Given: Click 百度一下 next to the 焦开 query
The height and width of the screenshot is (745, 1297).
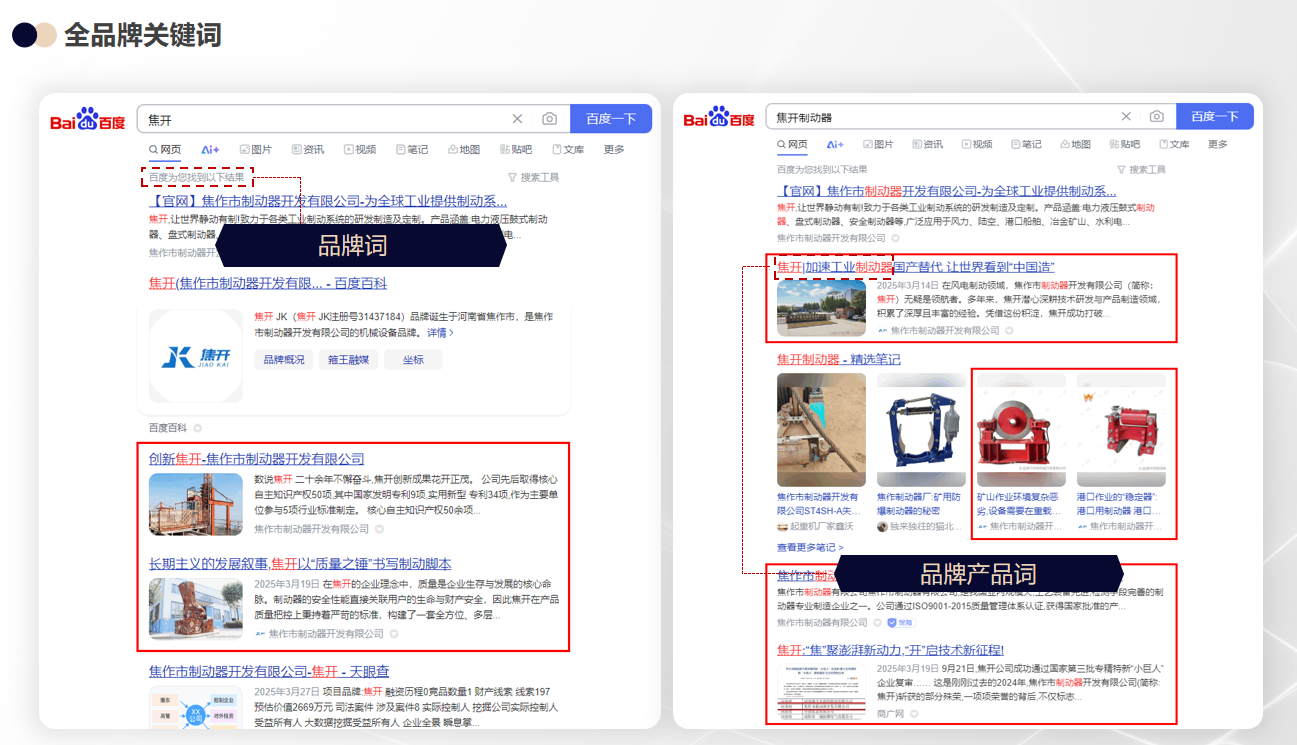Looking at the screenshot, I should point(611,119).
